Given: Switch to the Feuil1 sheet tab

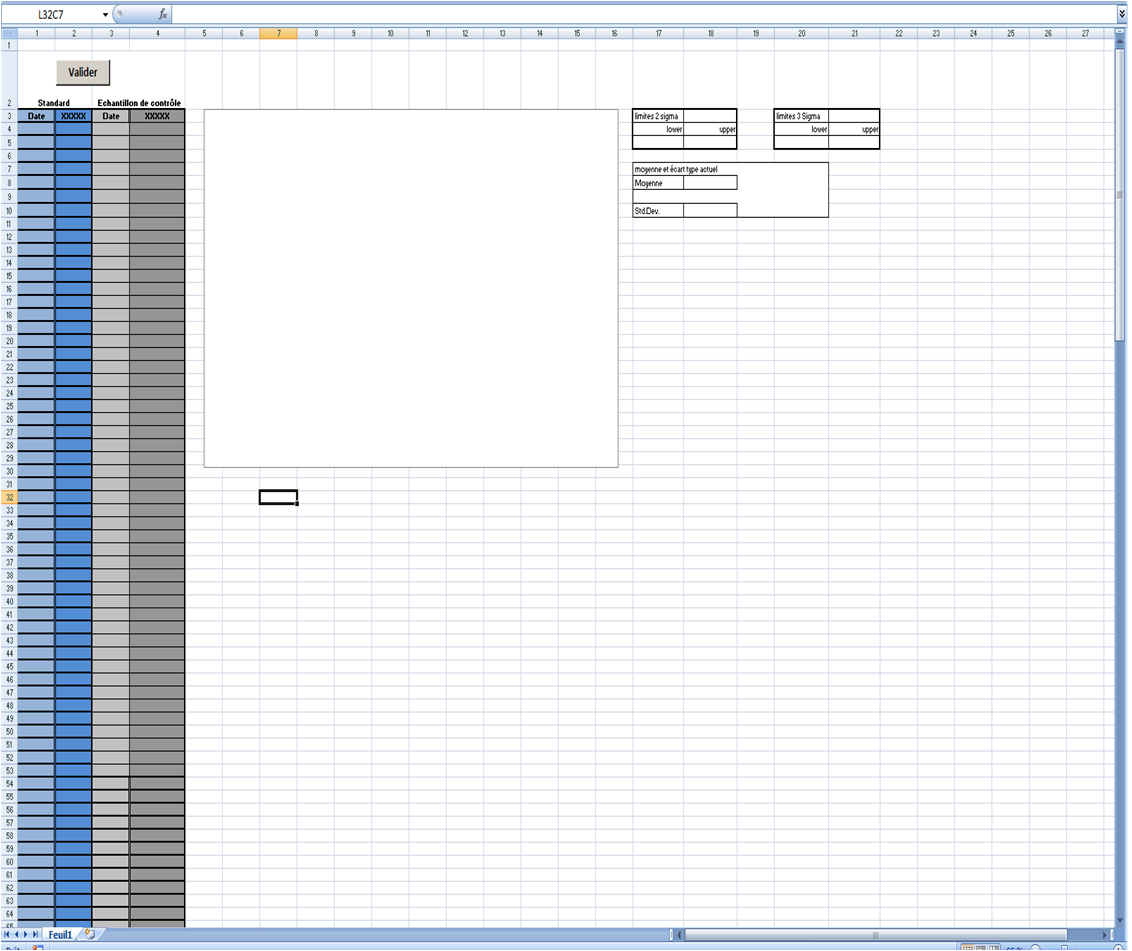Looking at the screenshot, I should tap(61, 934).
